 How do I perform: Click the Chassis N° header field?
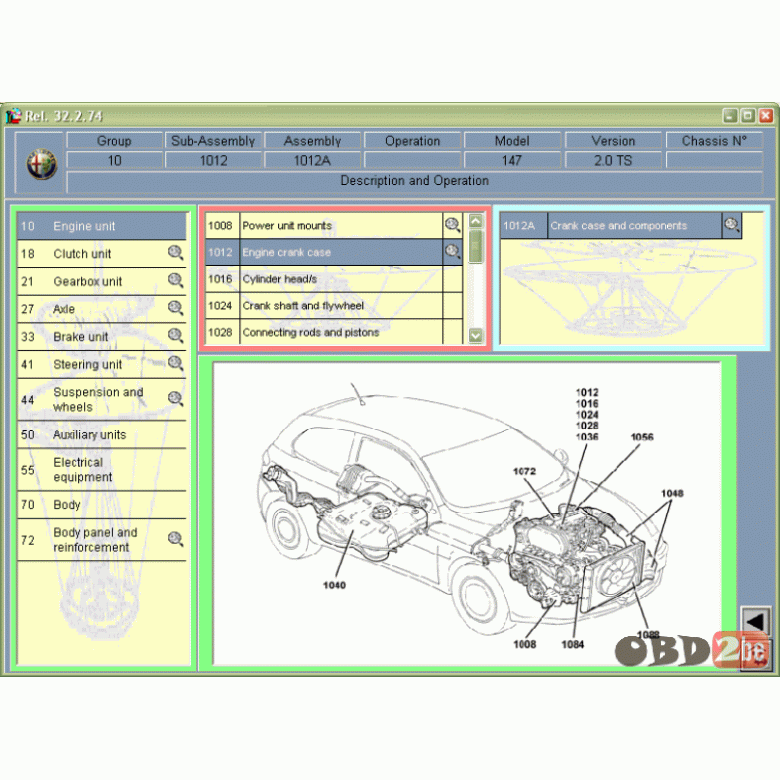click(x=714, y=141)
